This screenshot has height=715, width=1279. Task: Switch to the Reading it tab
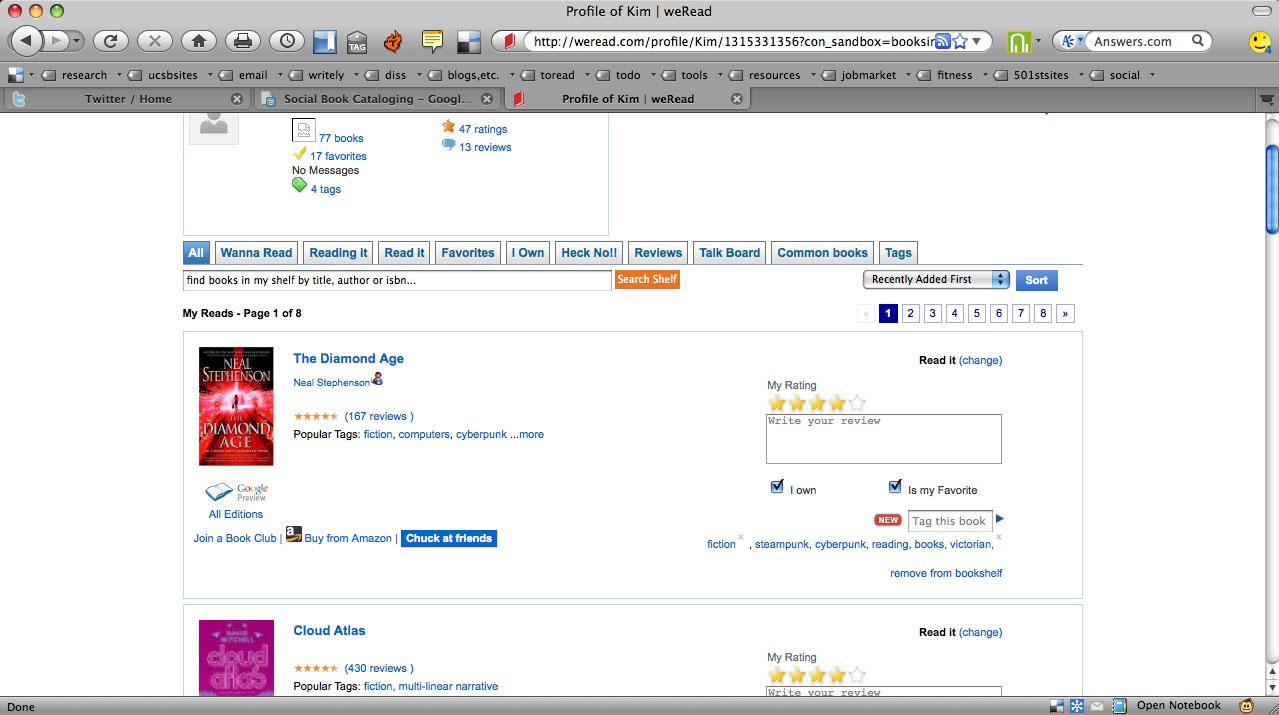coord(338,253)
